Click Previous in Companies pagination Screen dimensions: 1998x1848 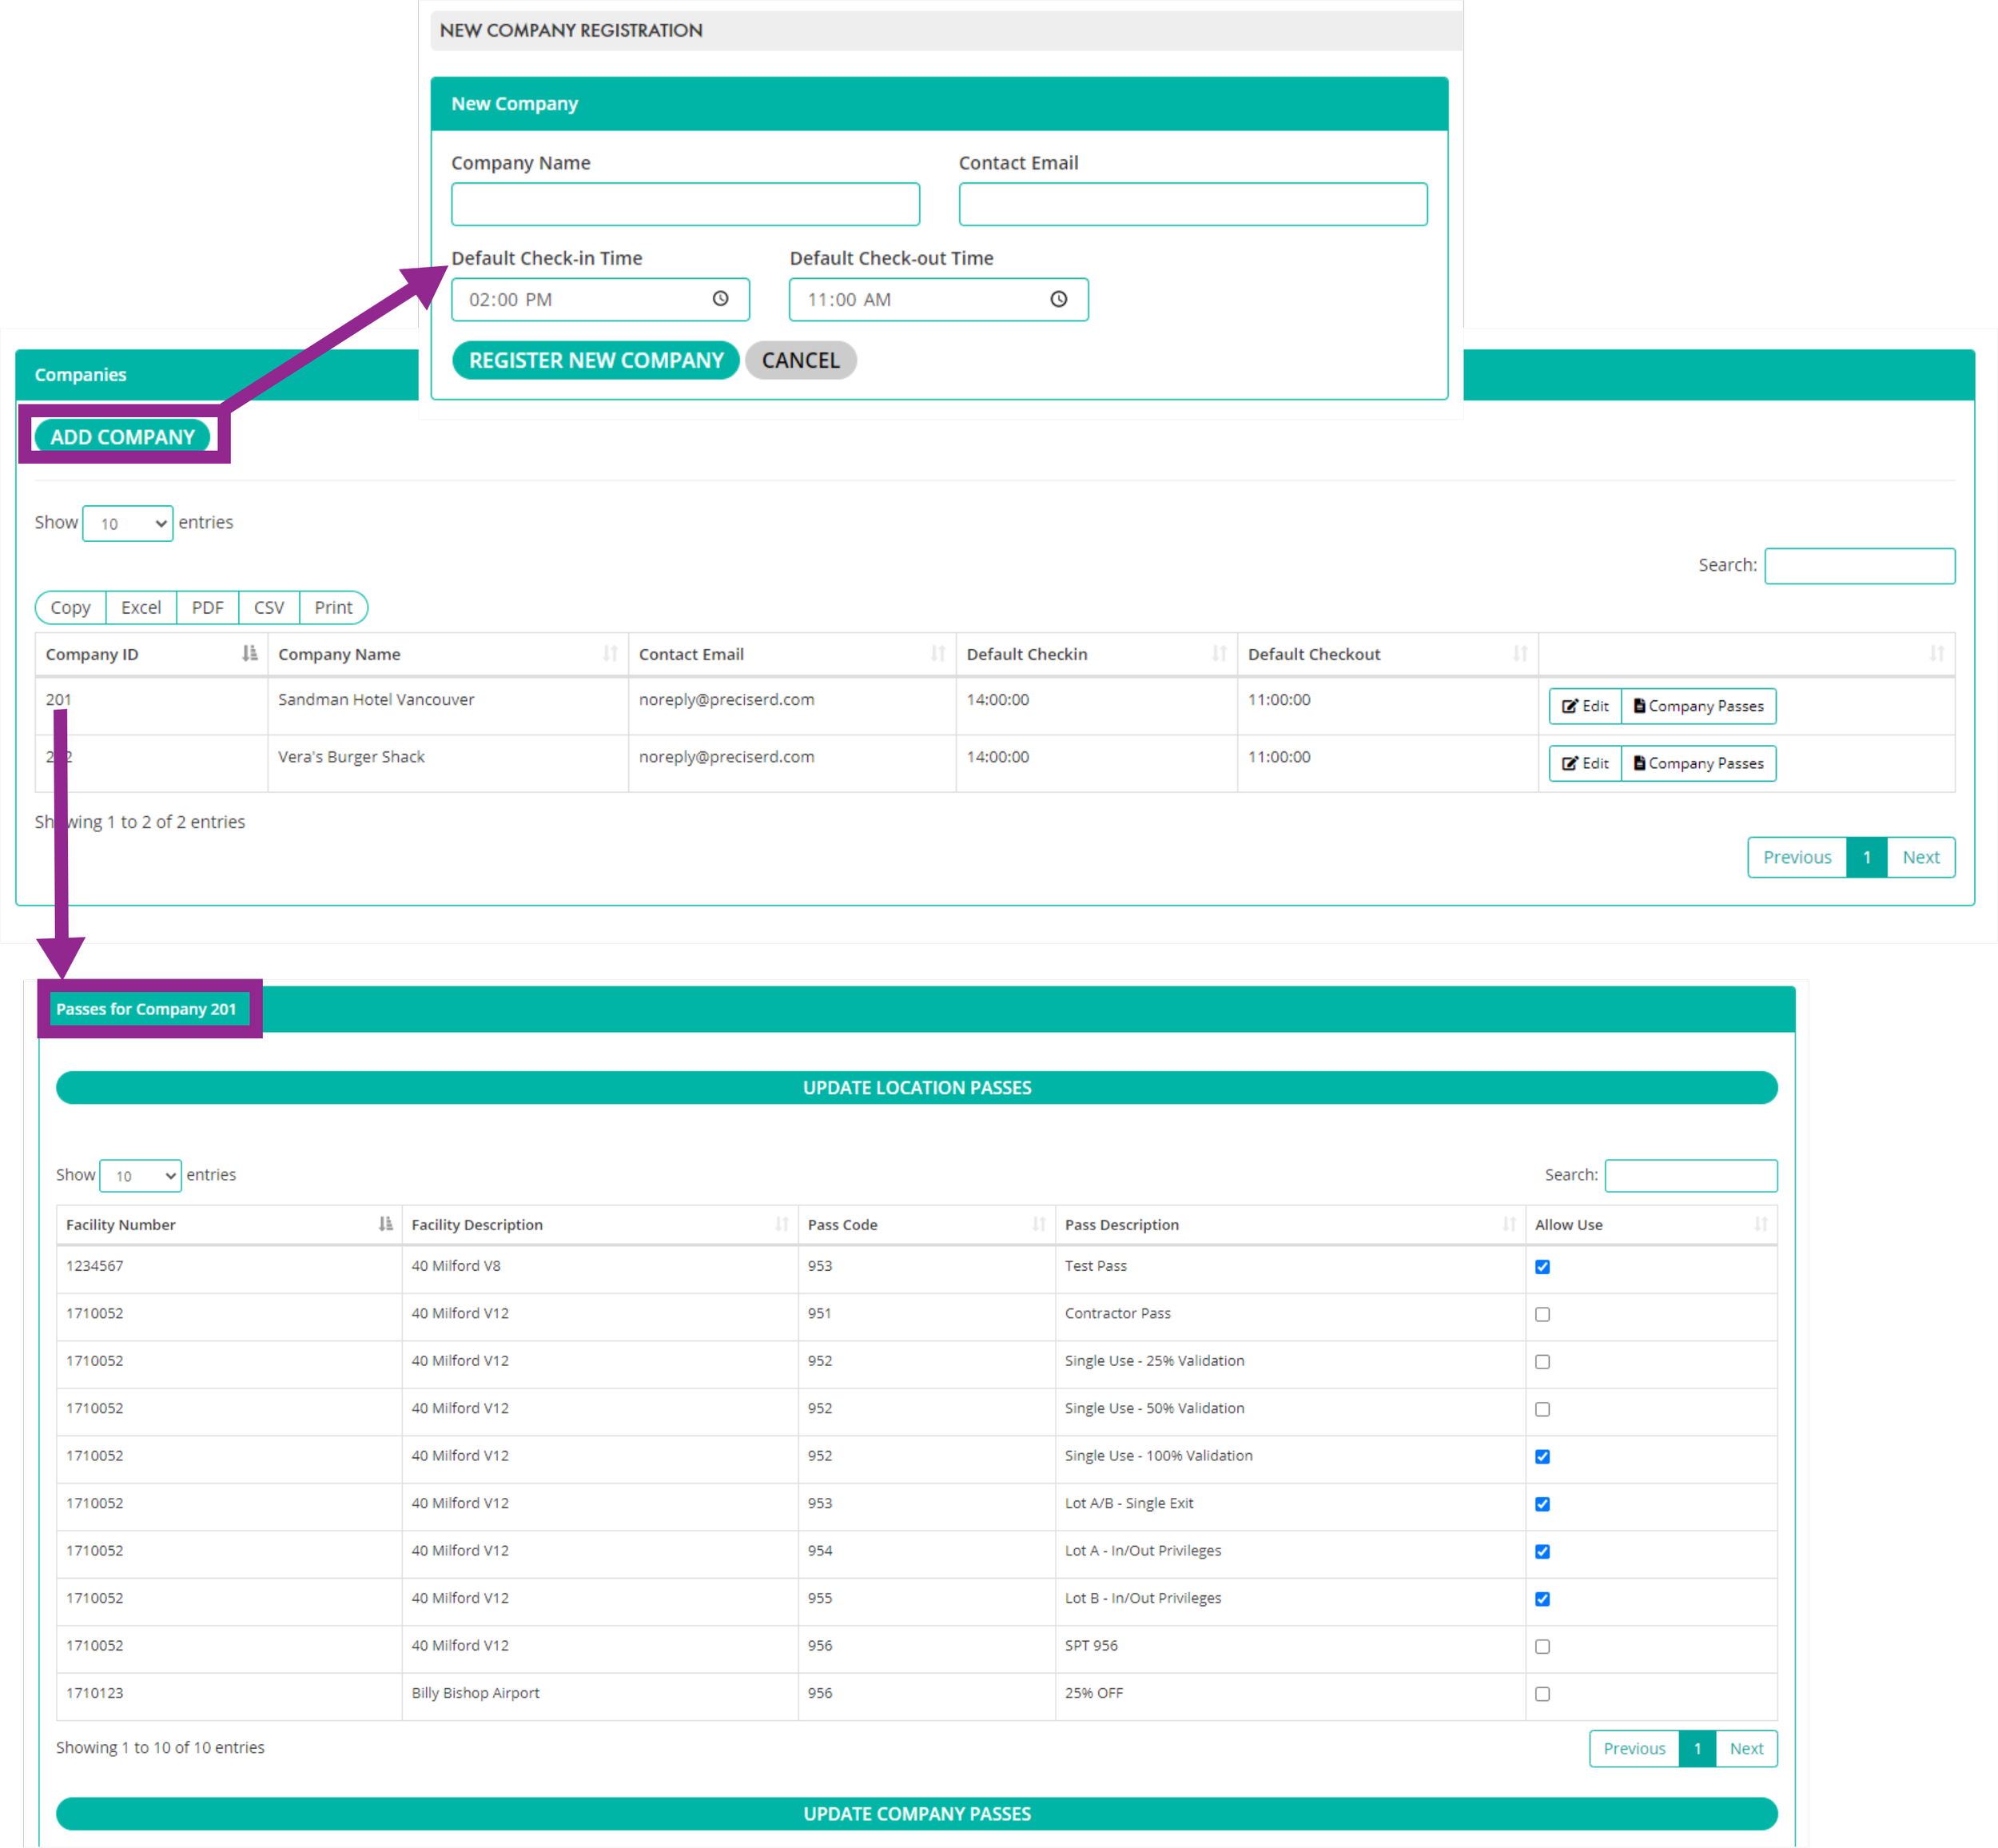point(1797,857)
